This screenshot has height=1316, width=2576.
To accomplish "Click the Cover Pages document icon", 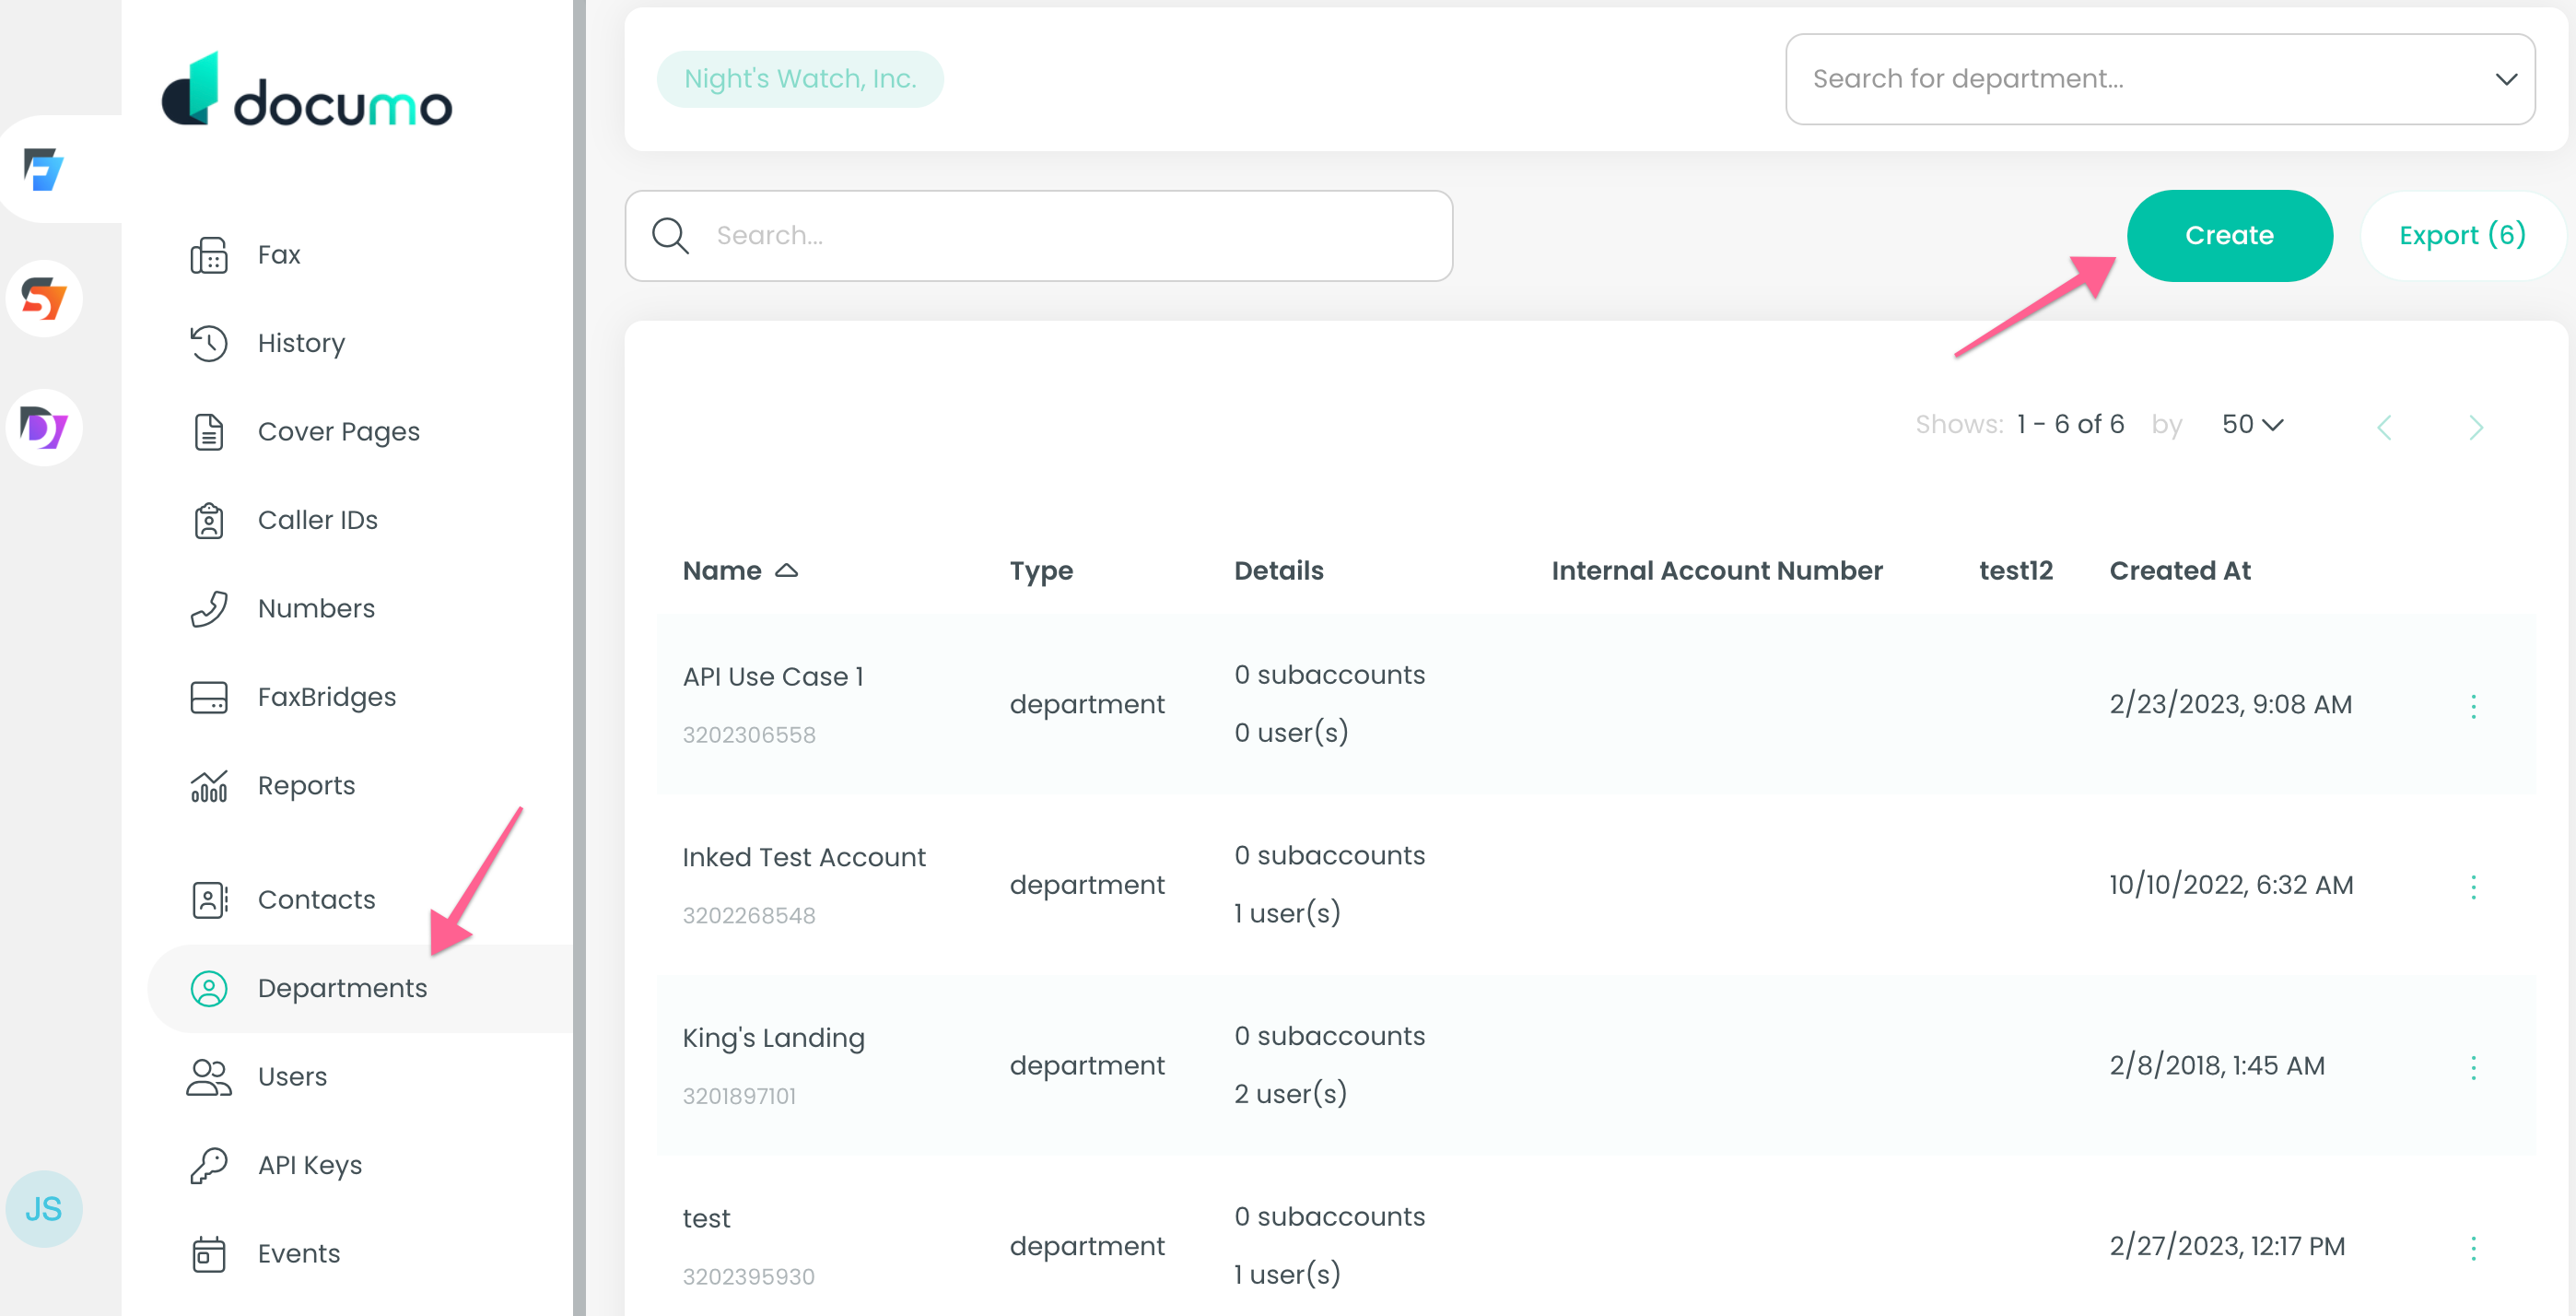I will click(209, 432).
